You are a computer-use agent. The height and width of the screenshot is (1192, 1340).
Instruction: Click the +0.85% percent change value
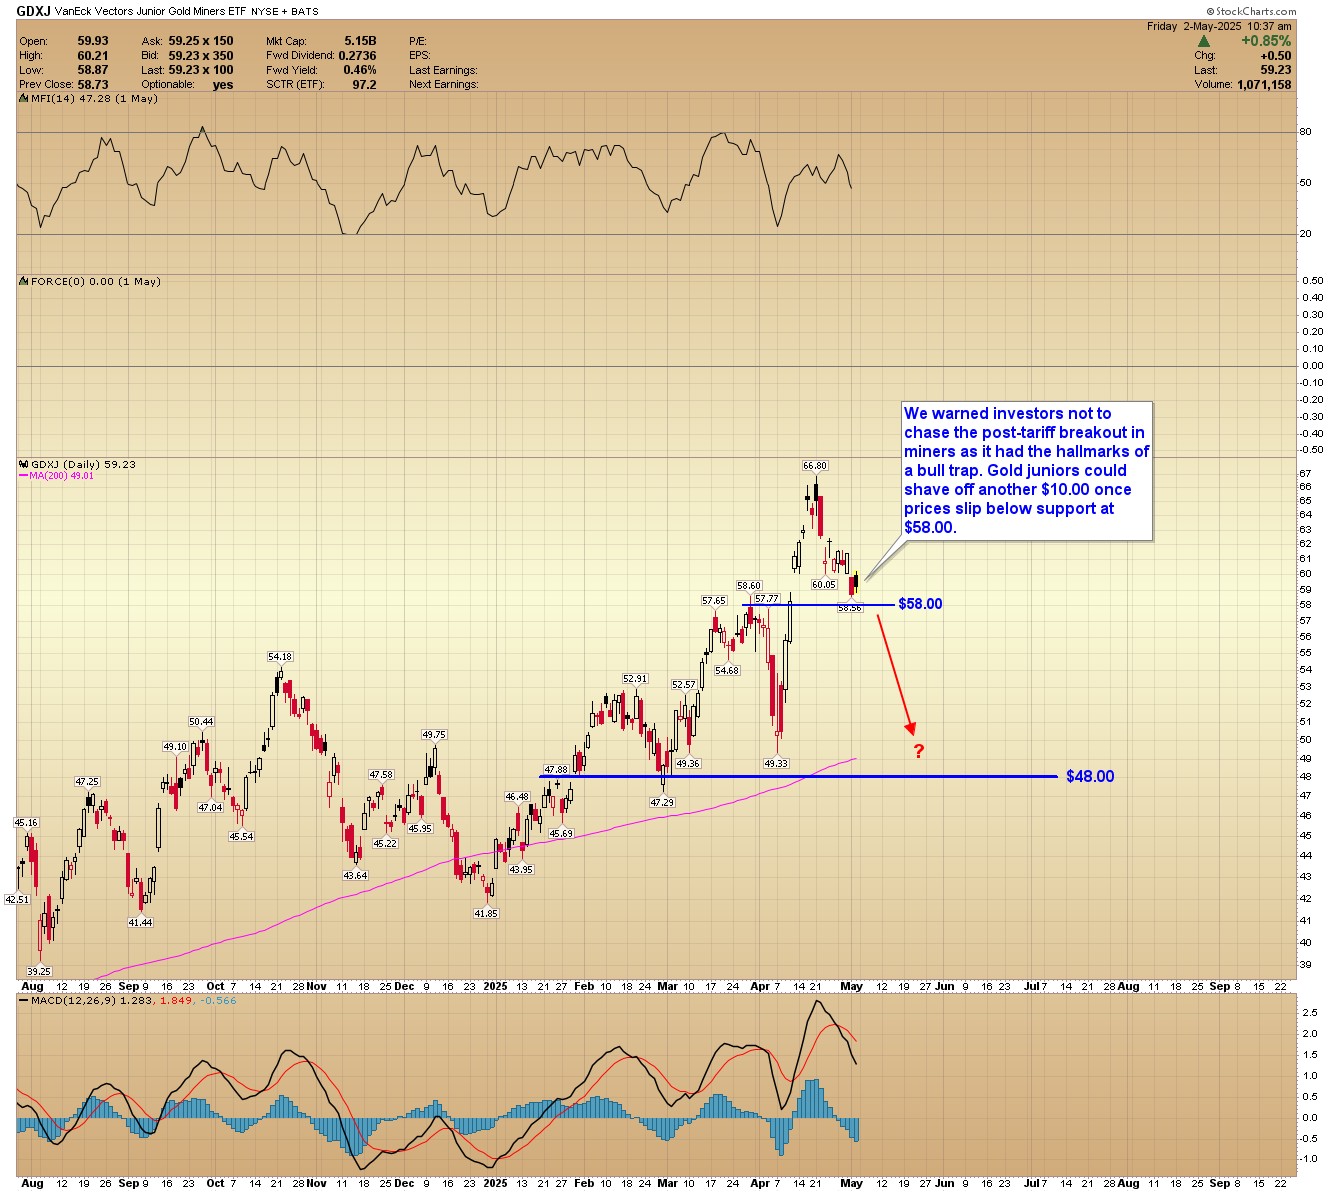1266,41
